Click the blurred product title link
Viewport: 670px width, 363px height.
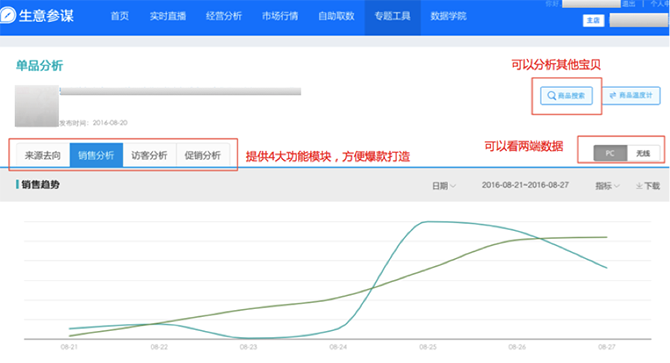pos(180,91)
